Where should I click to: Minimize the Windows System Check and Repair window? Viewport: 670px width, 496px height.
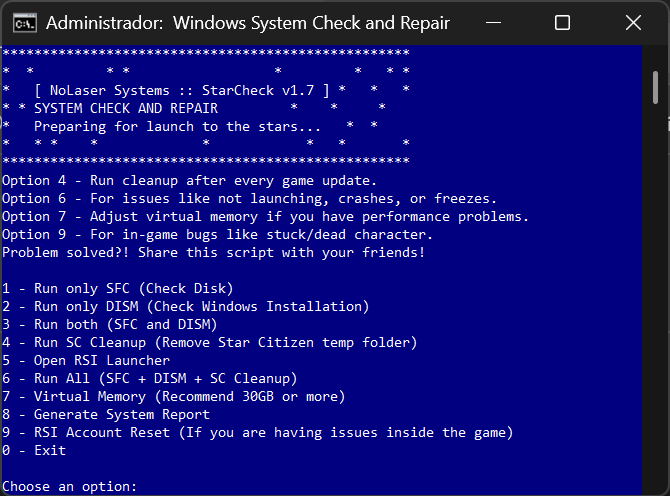[x=494, y=23]
